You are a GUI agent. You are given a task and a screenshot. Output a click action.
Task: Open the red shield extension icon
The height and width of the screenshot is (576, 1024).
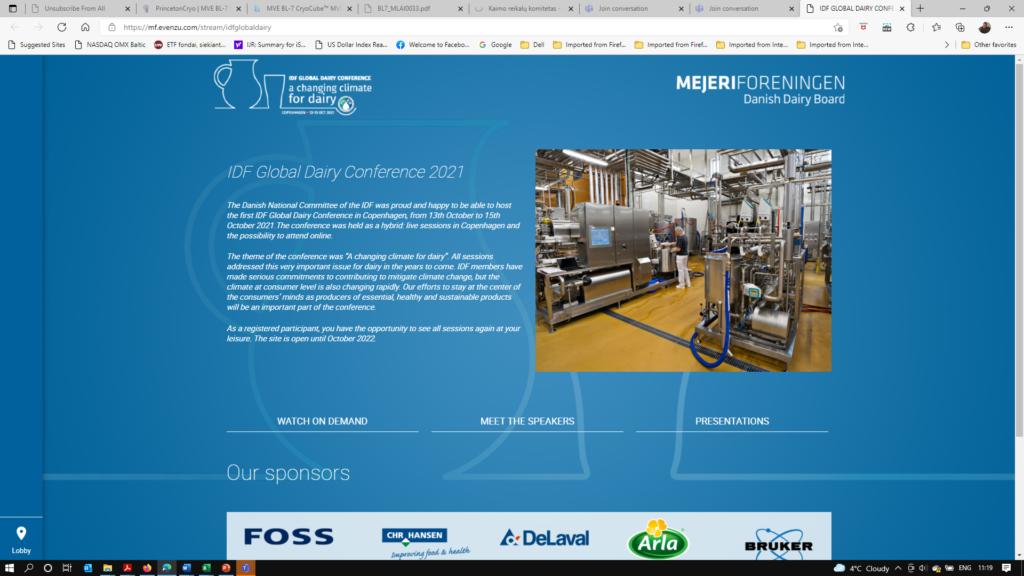click(863, 27)
